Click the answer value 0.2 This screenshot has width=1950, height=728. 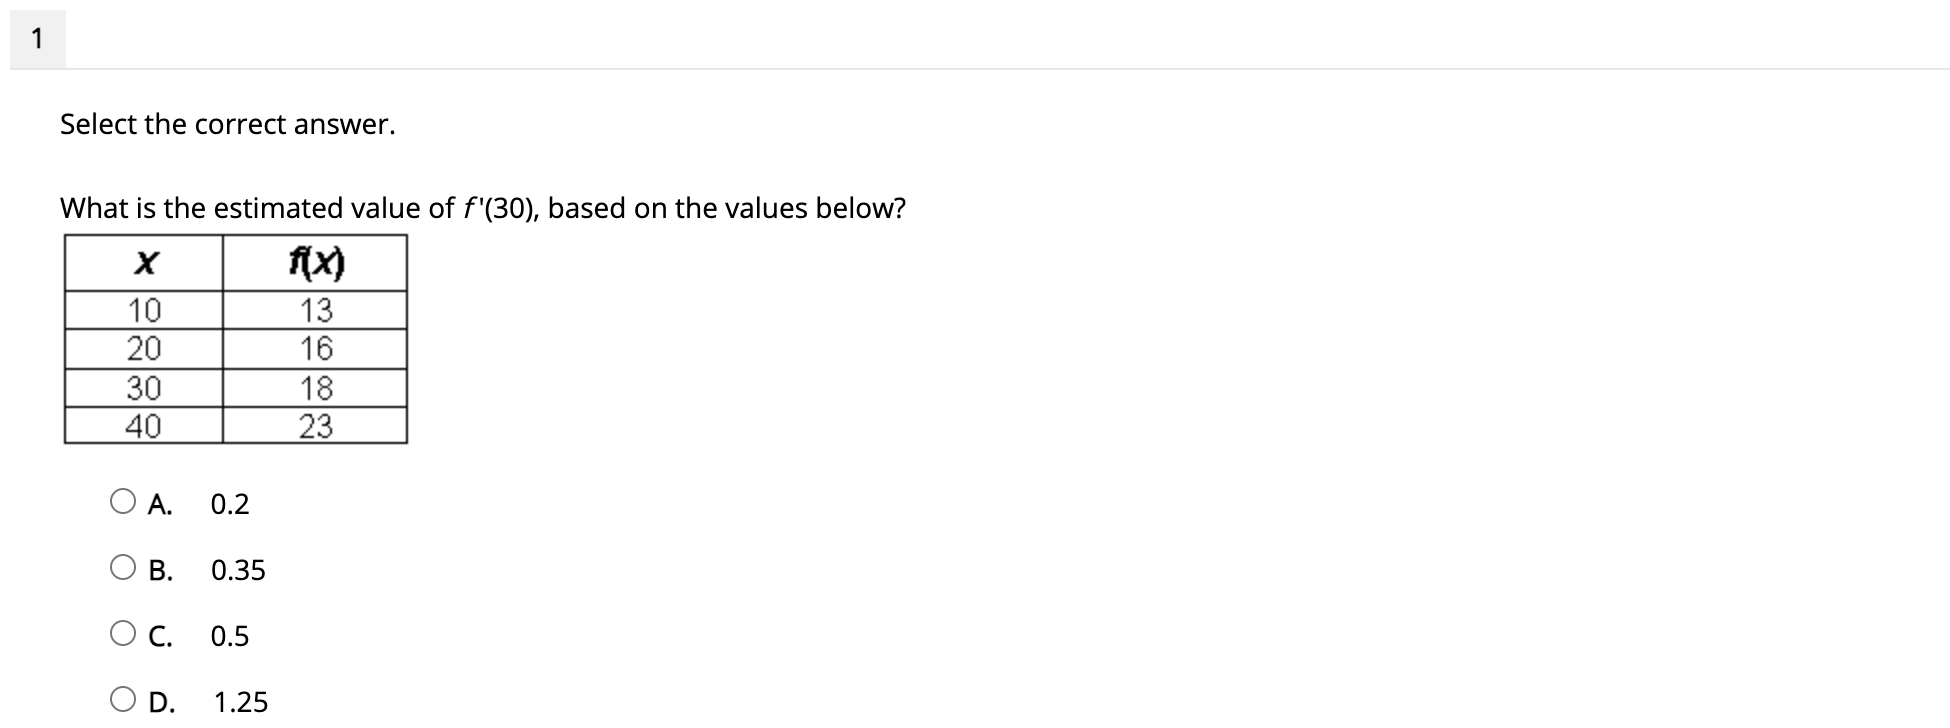point(230,505)
